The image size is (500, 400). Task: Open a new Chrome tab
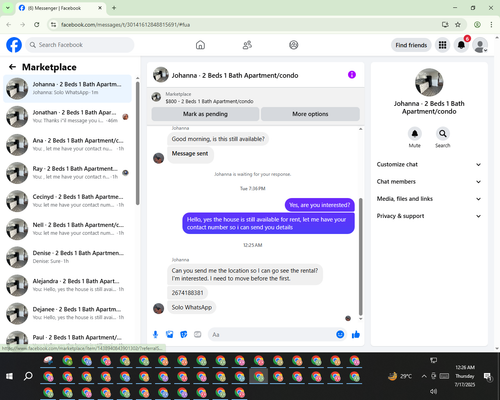(x=114, y=8)
